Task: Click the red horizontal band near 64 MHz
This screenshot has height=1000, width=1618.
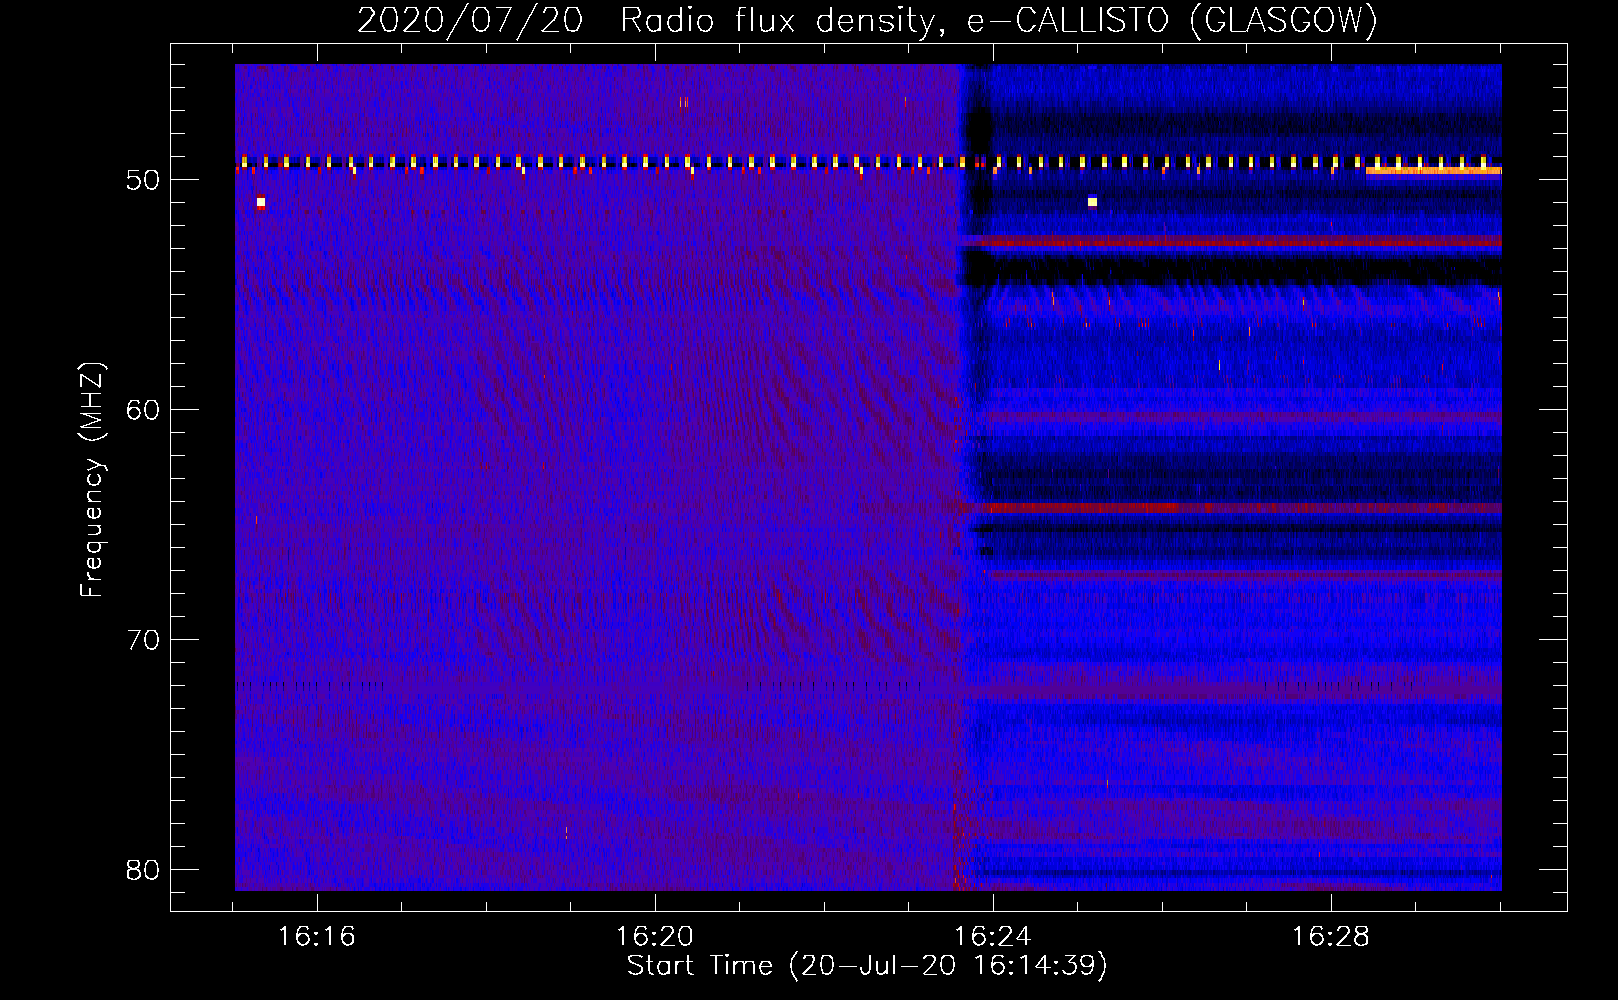Action: (x=1232, y=508)
